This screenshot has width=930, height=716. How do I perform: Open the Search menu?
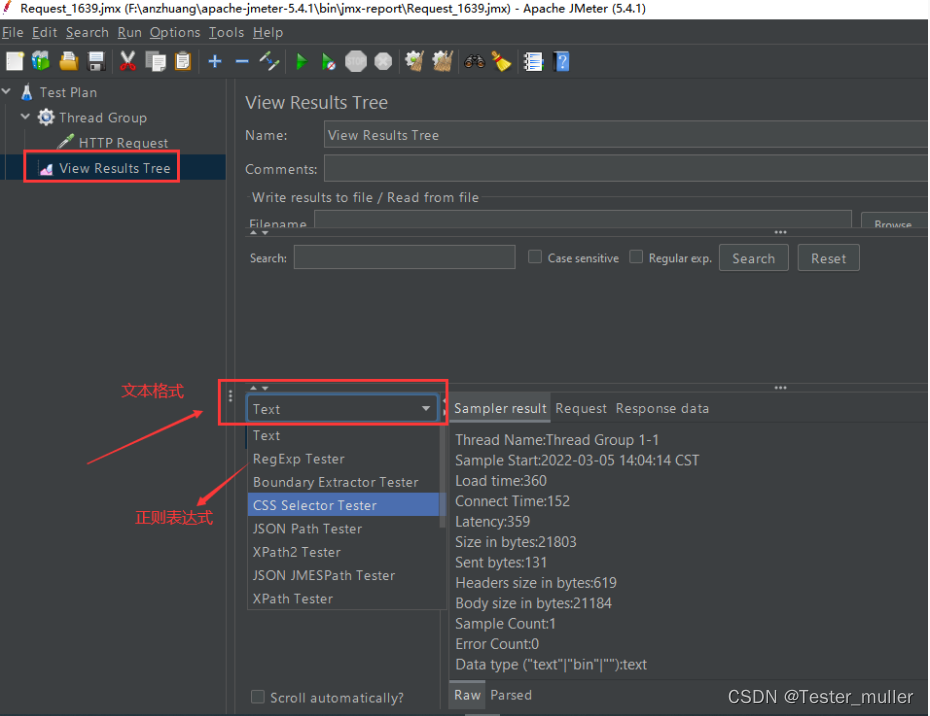(87, 32)
